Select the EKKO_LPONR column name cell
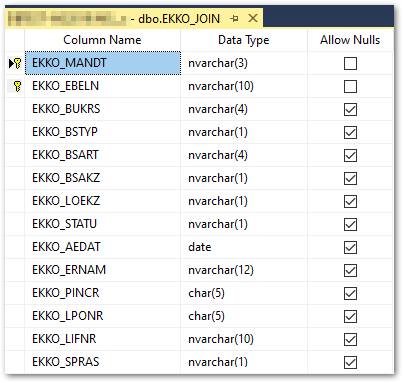 103,316
